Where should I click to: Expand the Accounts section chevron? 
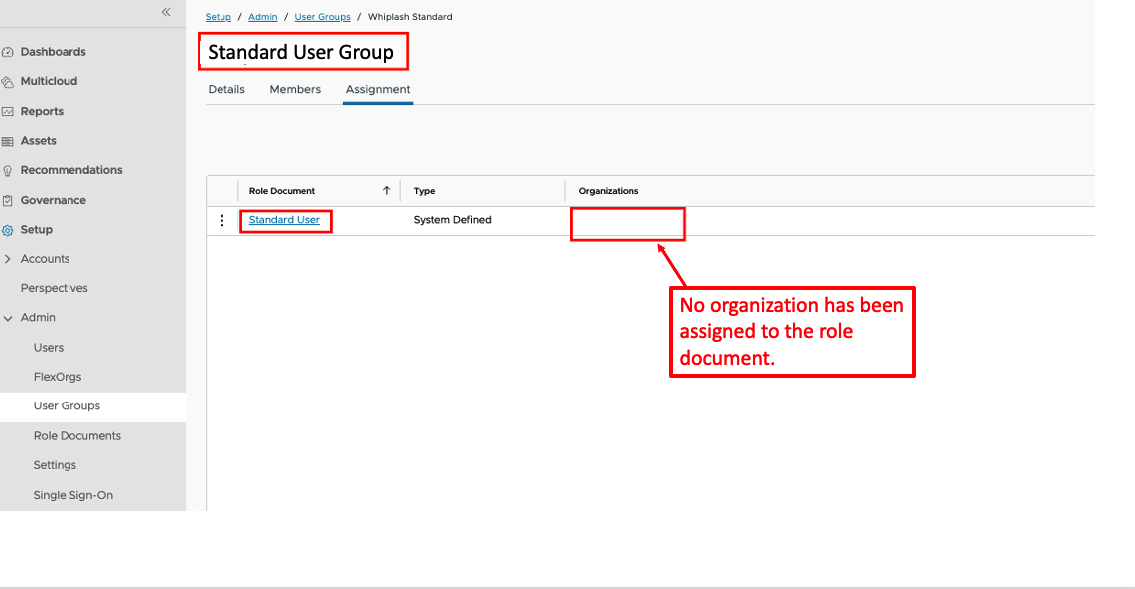[x=7, y=259]
